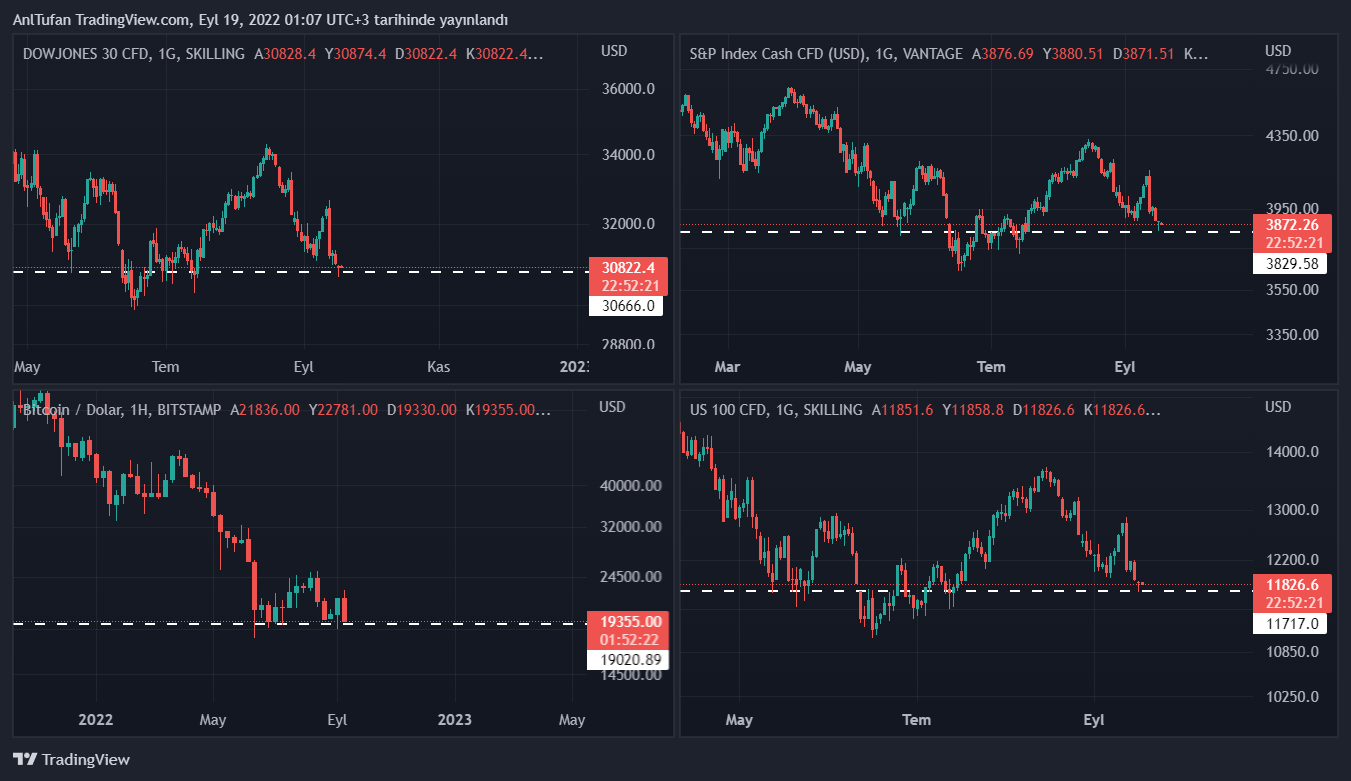Click the white 11717.0 level label

[1294, 624]
